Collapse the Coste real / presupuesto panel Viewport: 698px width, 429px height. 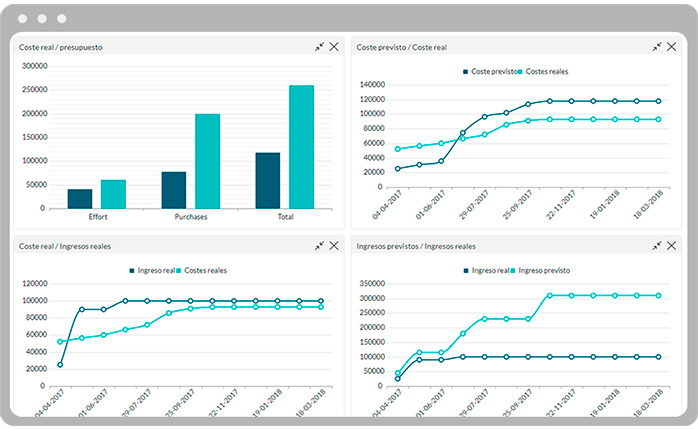point(320,47)
